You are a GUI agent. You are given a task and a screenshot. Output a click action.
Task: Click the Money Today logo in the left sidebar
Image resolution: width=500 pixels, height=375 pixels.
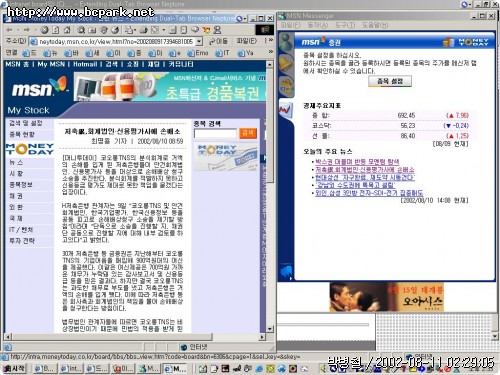tap(30, 149)
